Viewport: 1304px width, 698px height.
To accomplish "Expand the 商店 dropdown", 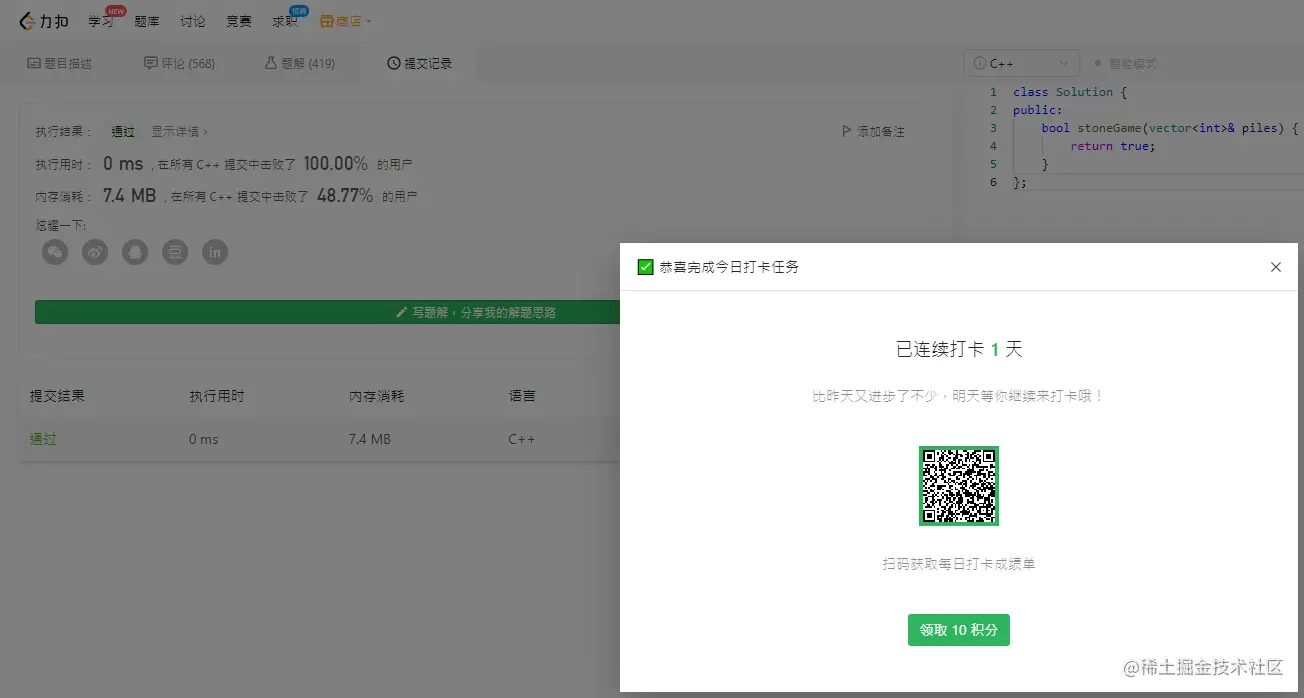I will 346,21.
